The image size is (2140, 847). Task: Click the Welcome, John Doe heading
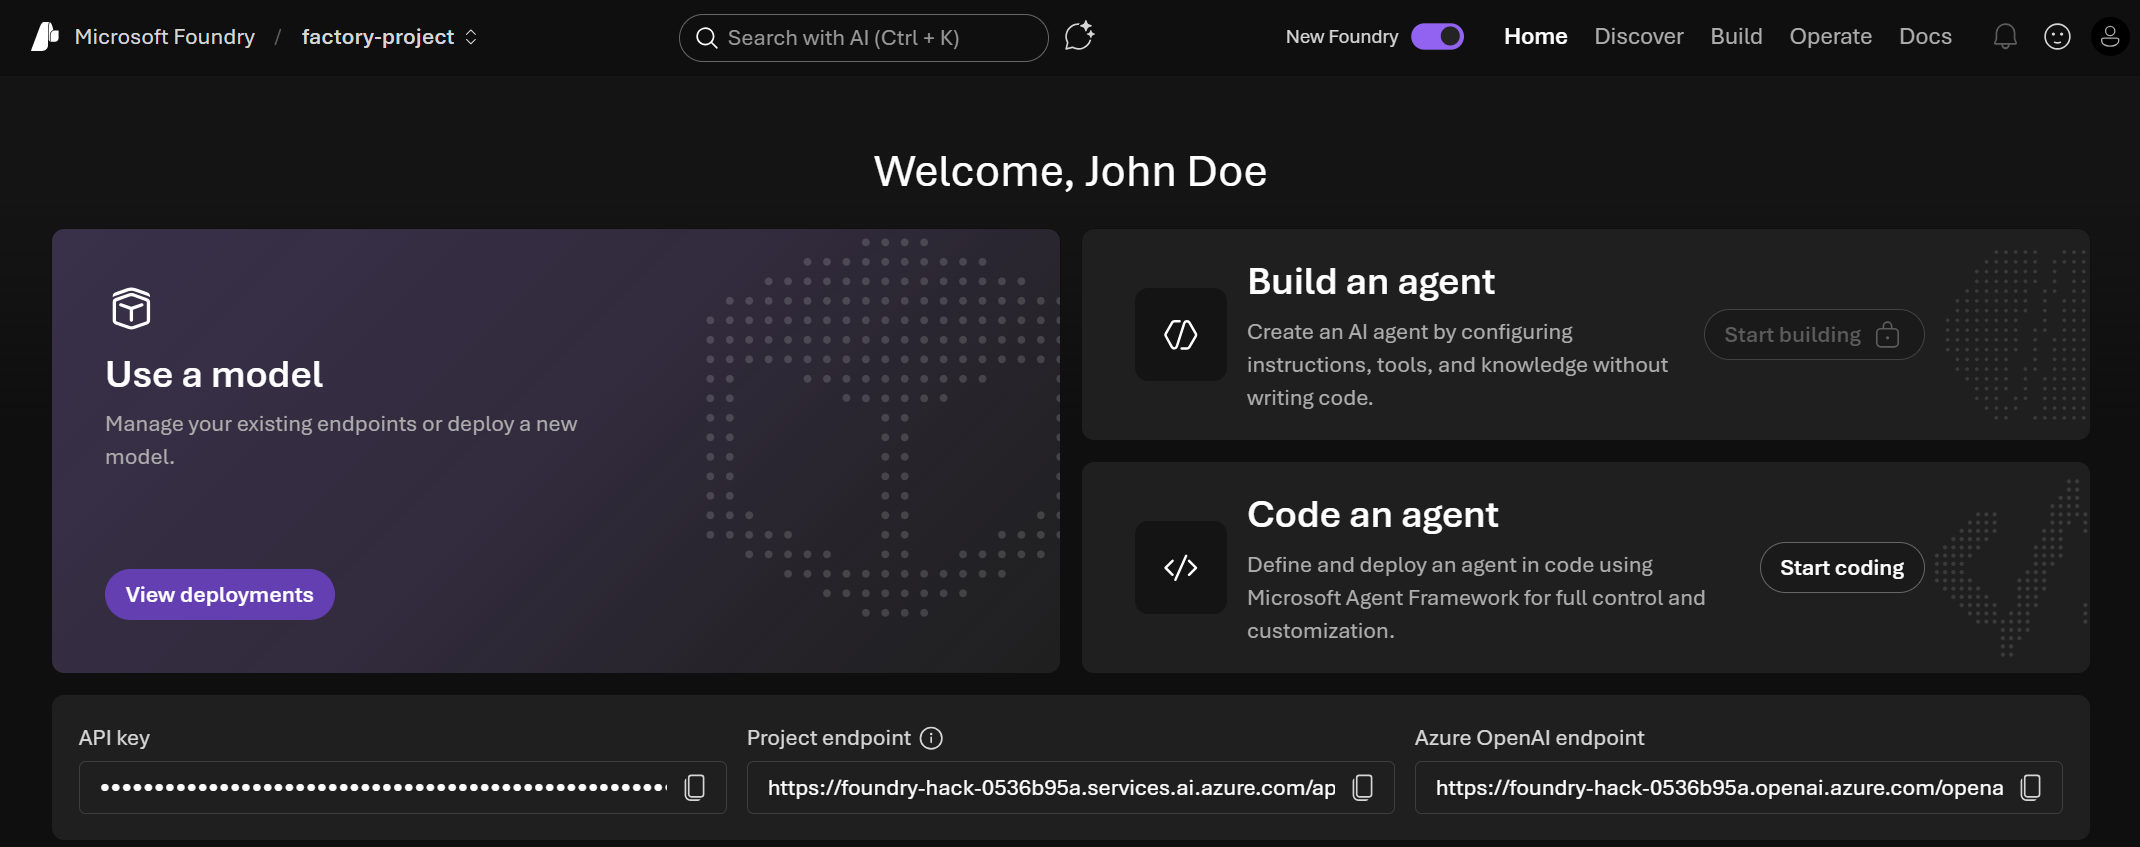point(1070,172)
